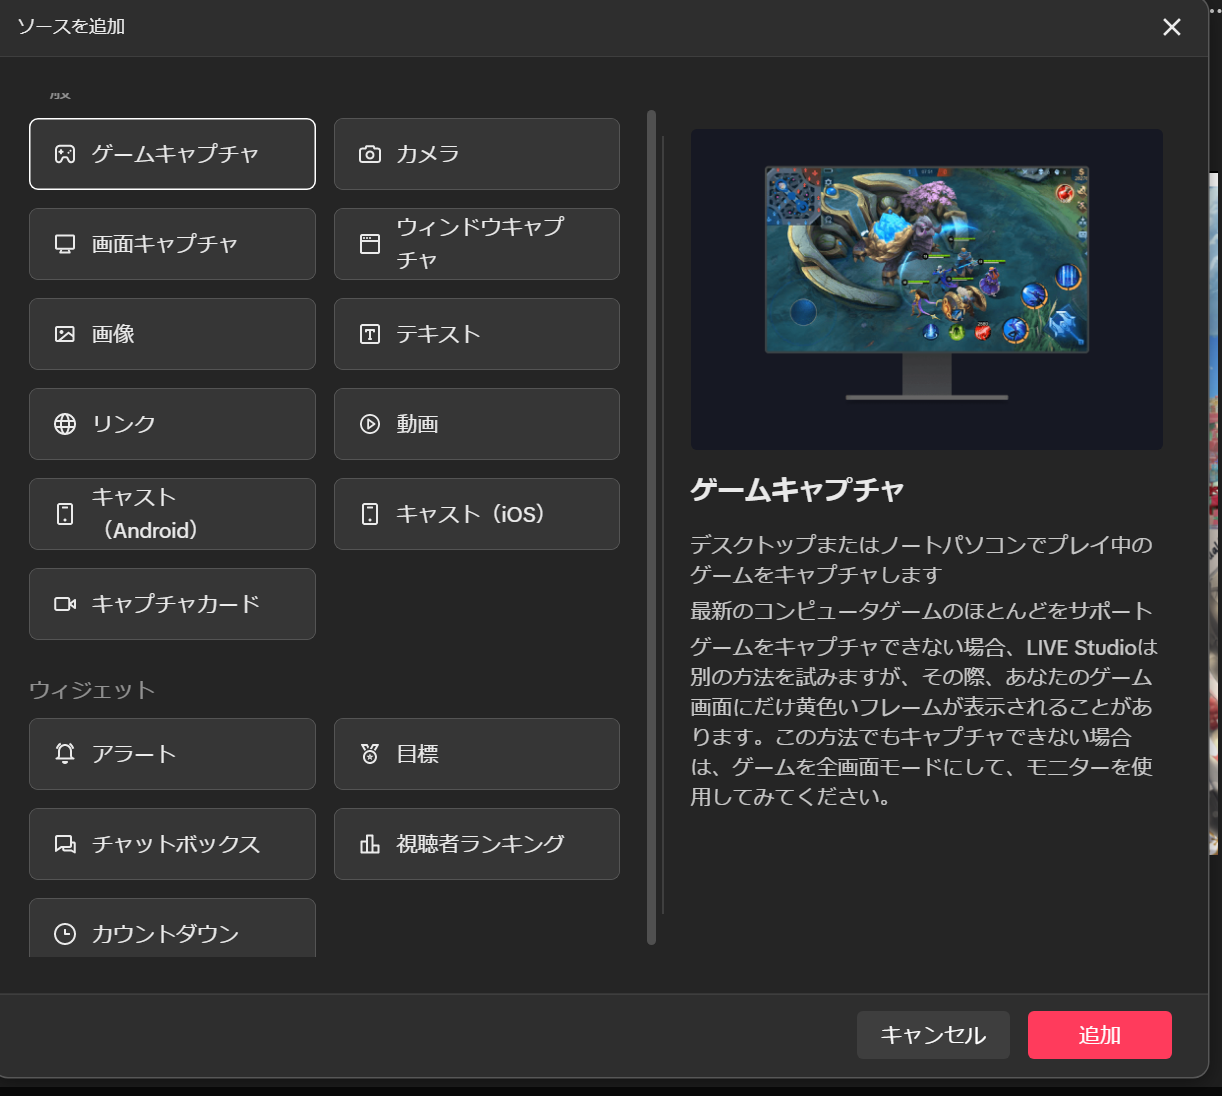Click the bell icon beside アラート
Screen dimensions: 1222x1096
[x=65, y=754]
